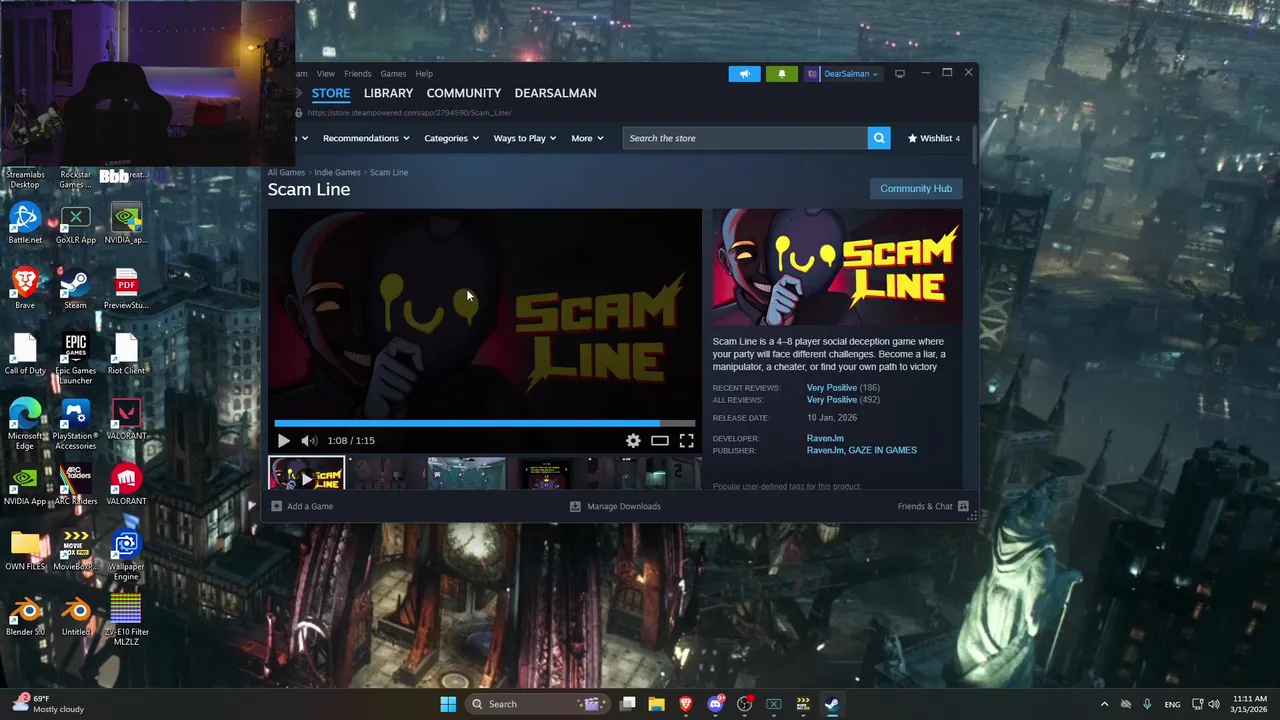Expand the Ways to Play menu
The image size is (1280, 720).
click(525, 138)
